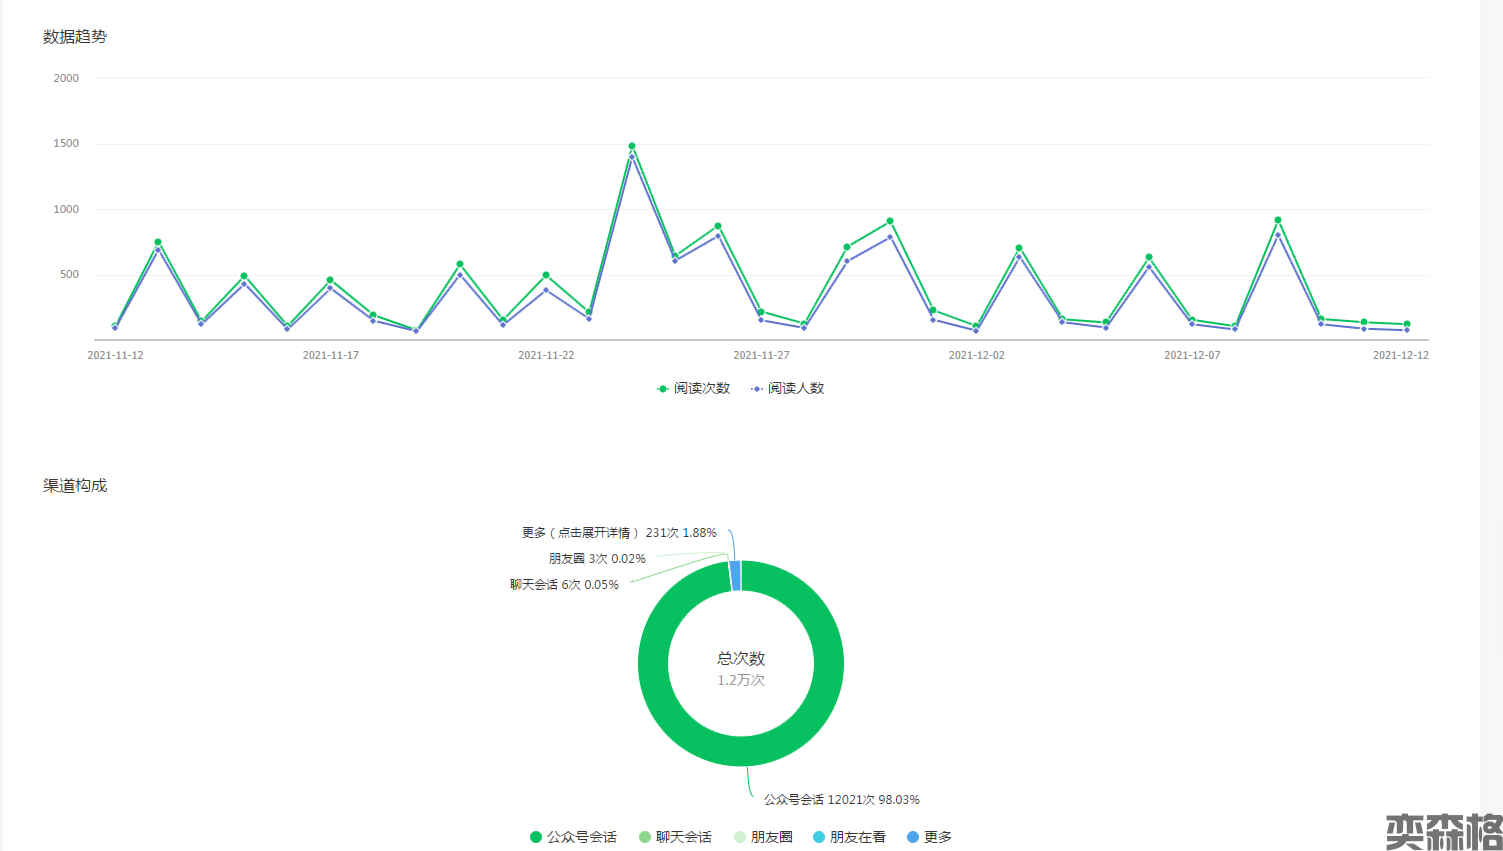Click the 总次数 1.2万次 donut center

[x=741, y=668]
